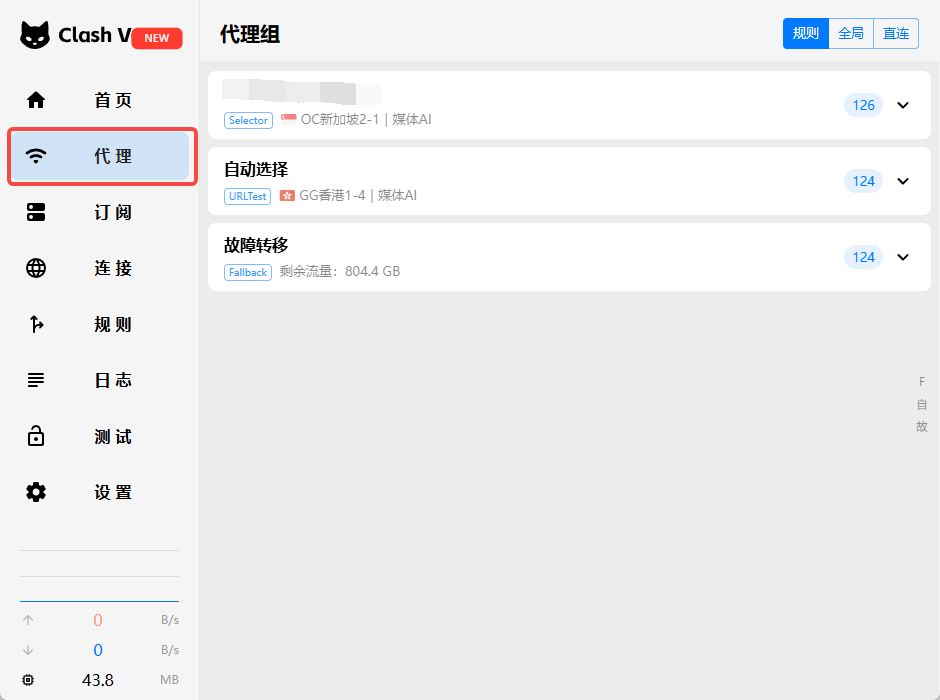Switch proxy mode to 直连
940x700 pixels.
[896, 33]
